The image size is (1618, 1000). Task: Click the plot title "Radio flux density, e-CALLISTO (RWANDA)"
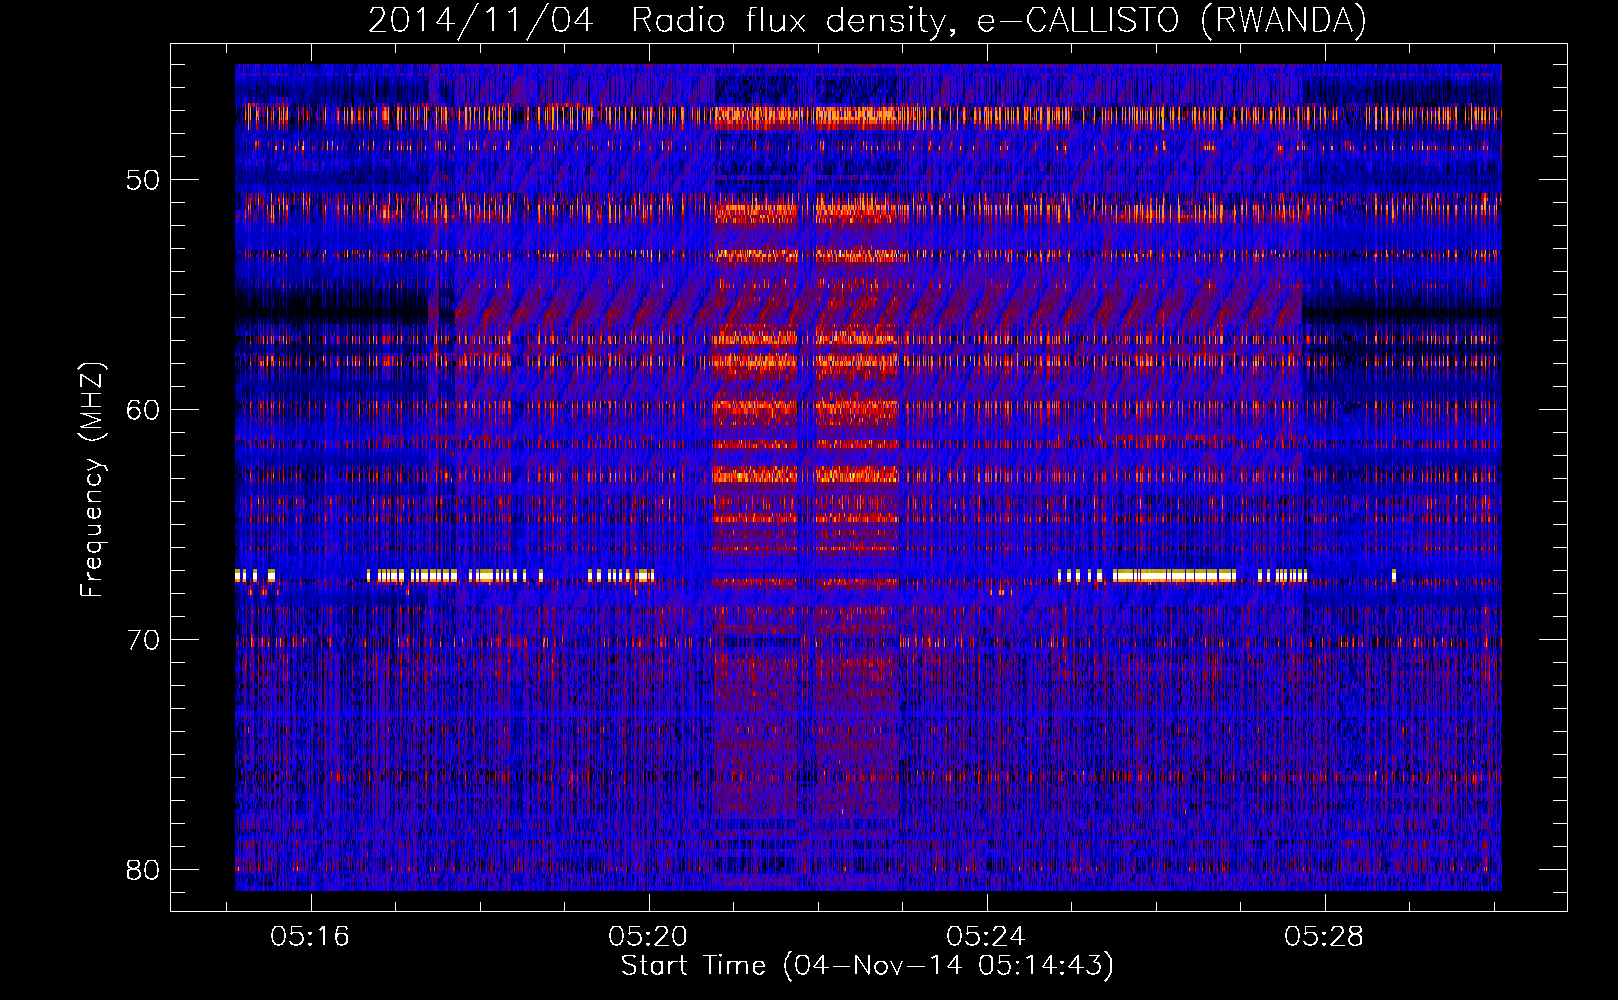999,21
